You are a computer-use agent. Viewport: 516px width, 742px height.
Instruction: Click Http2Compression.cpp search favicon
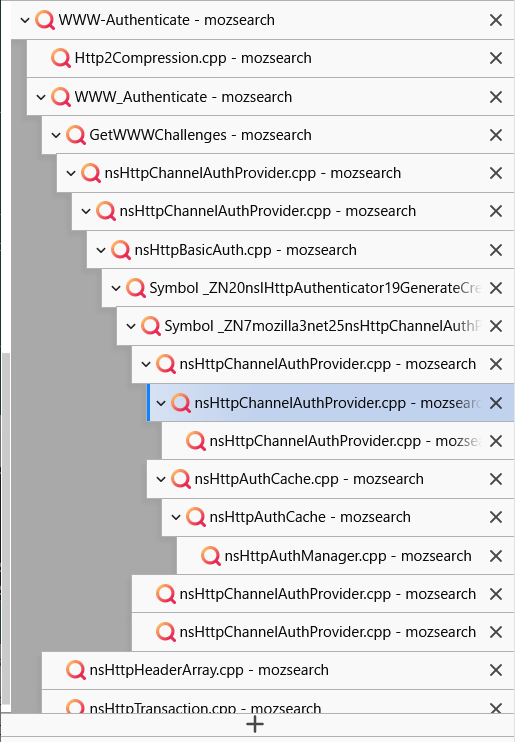coord(61,59)
